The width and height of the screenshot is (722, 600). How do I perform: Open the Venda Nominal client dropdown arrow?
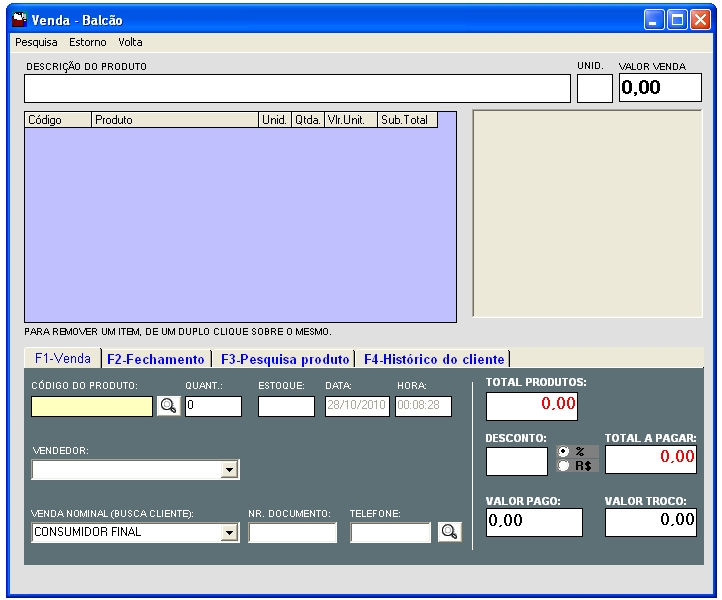tap(230, 533)
